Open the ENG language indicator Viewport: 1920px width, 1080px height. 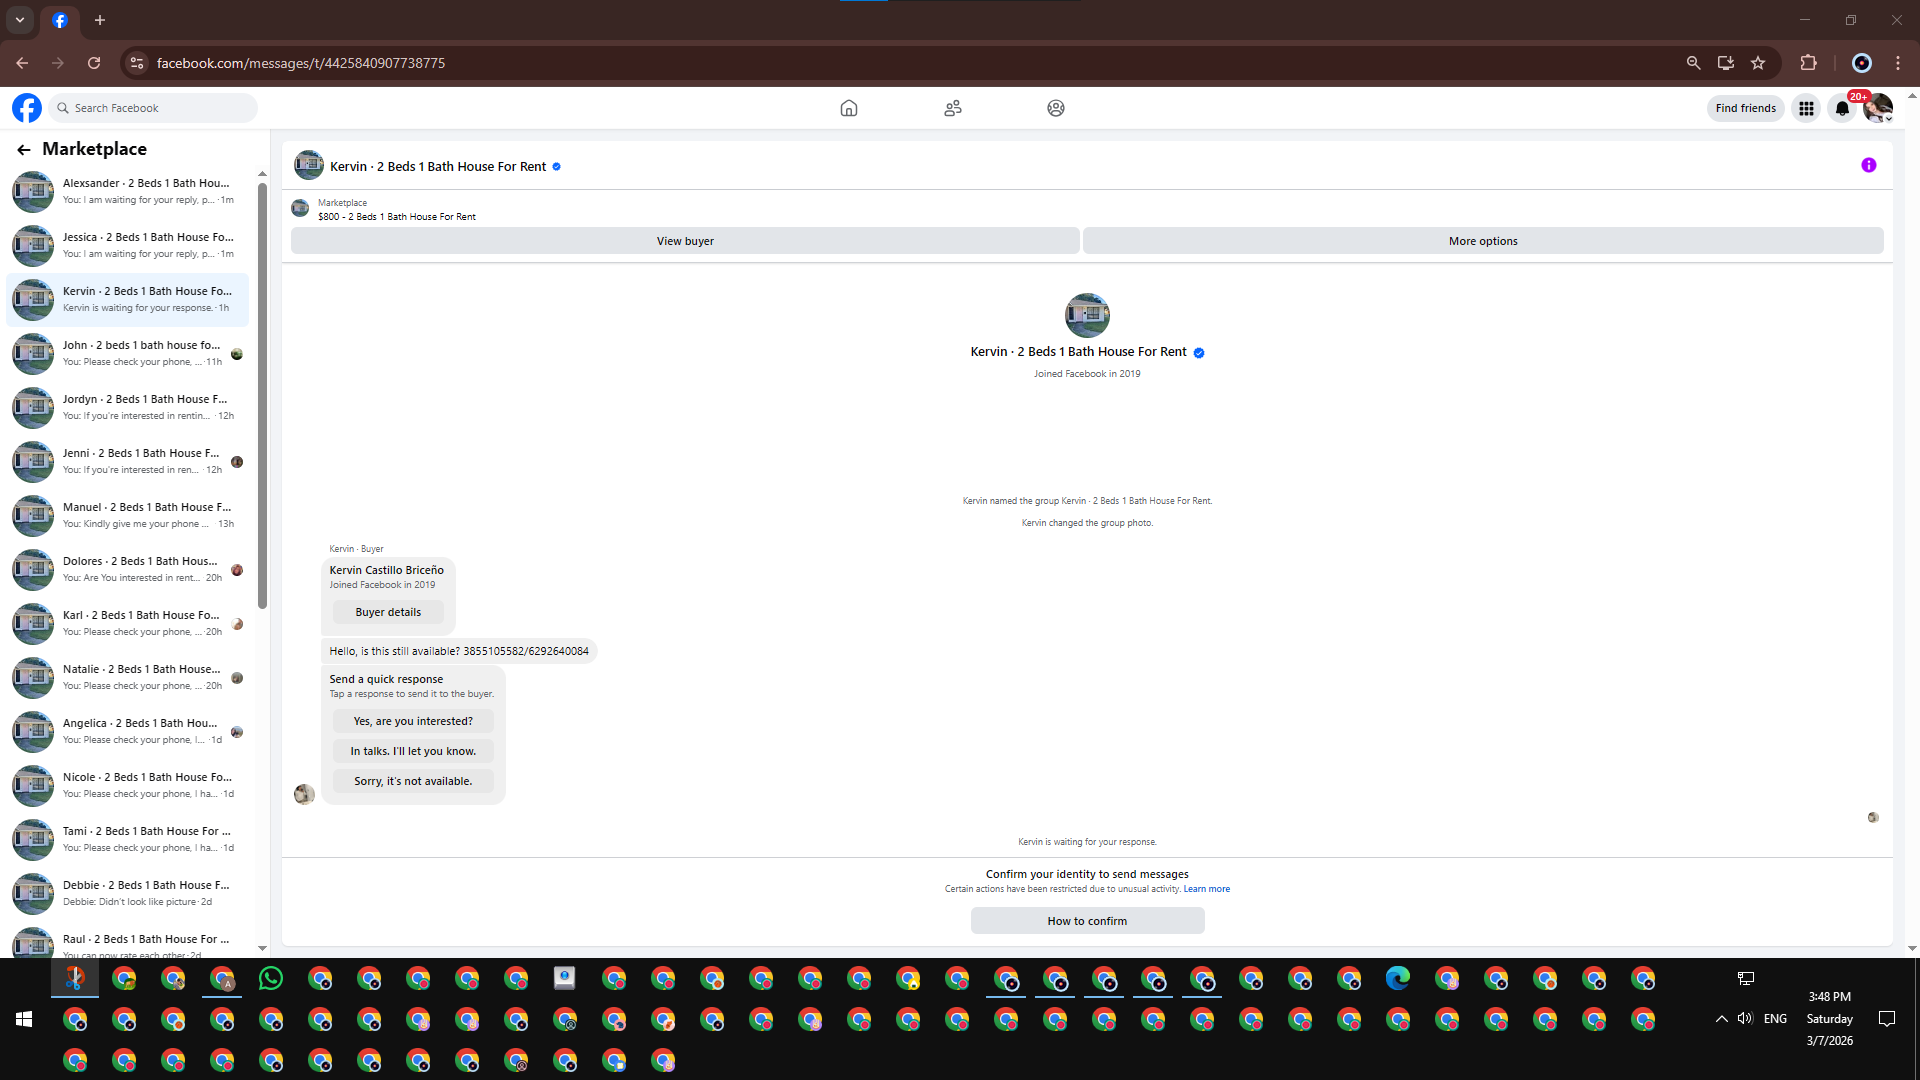(x=1775, y=1019)
